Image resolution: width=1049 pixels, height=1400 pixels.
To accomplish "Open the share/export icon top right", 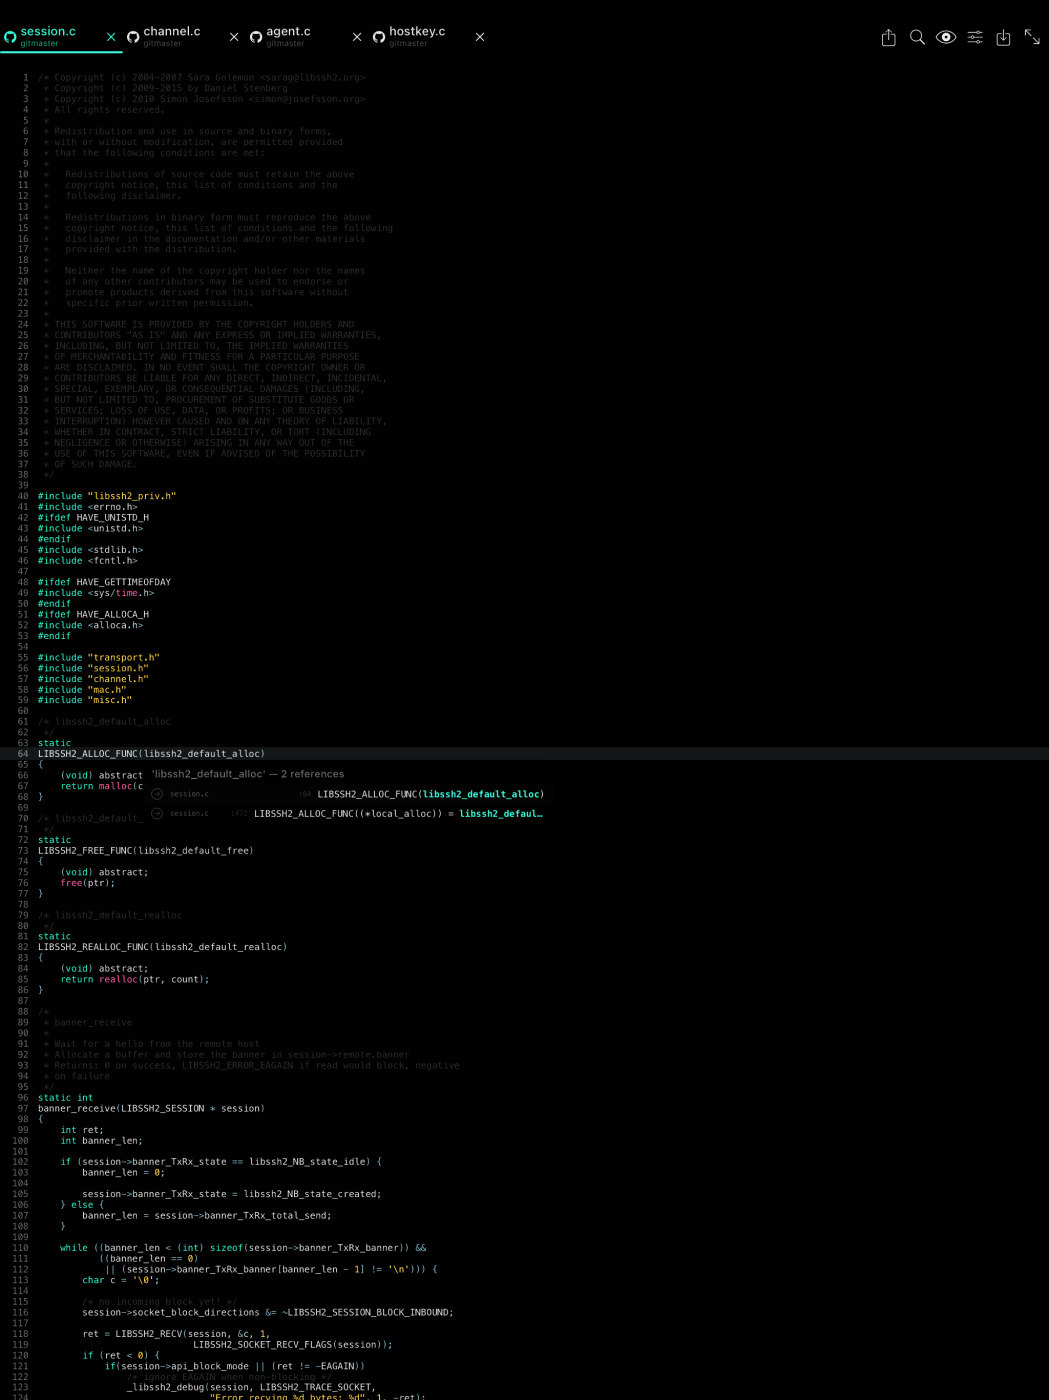I will (x=888, y=37).
